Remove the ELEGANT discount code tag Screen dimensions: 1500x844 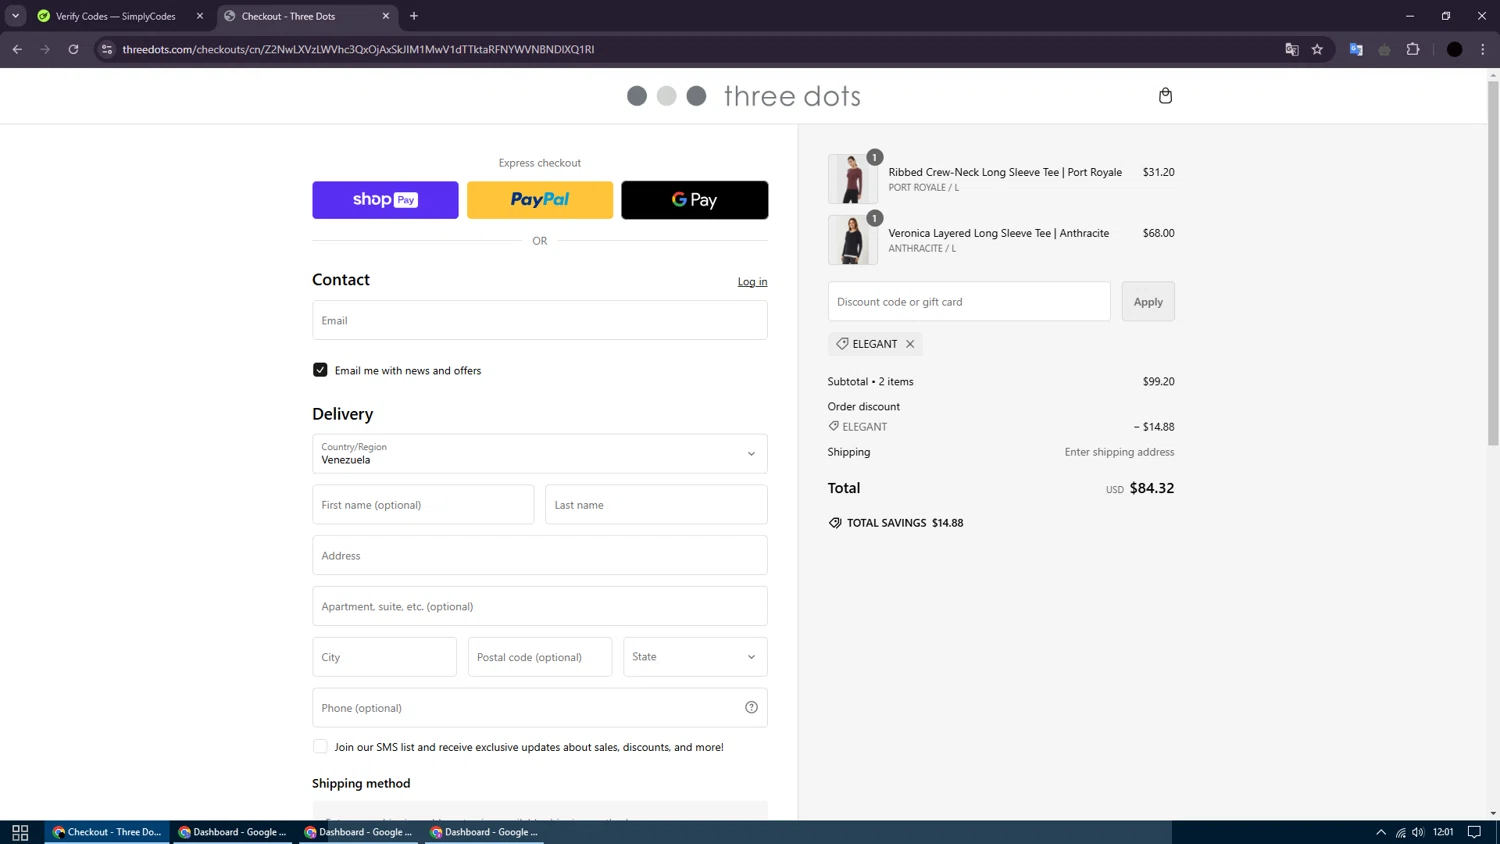point(910,344)
